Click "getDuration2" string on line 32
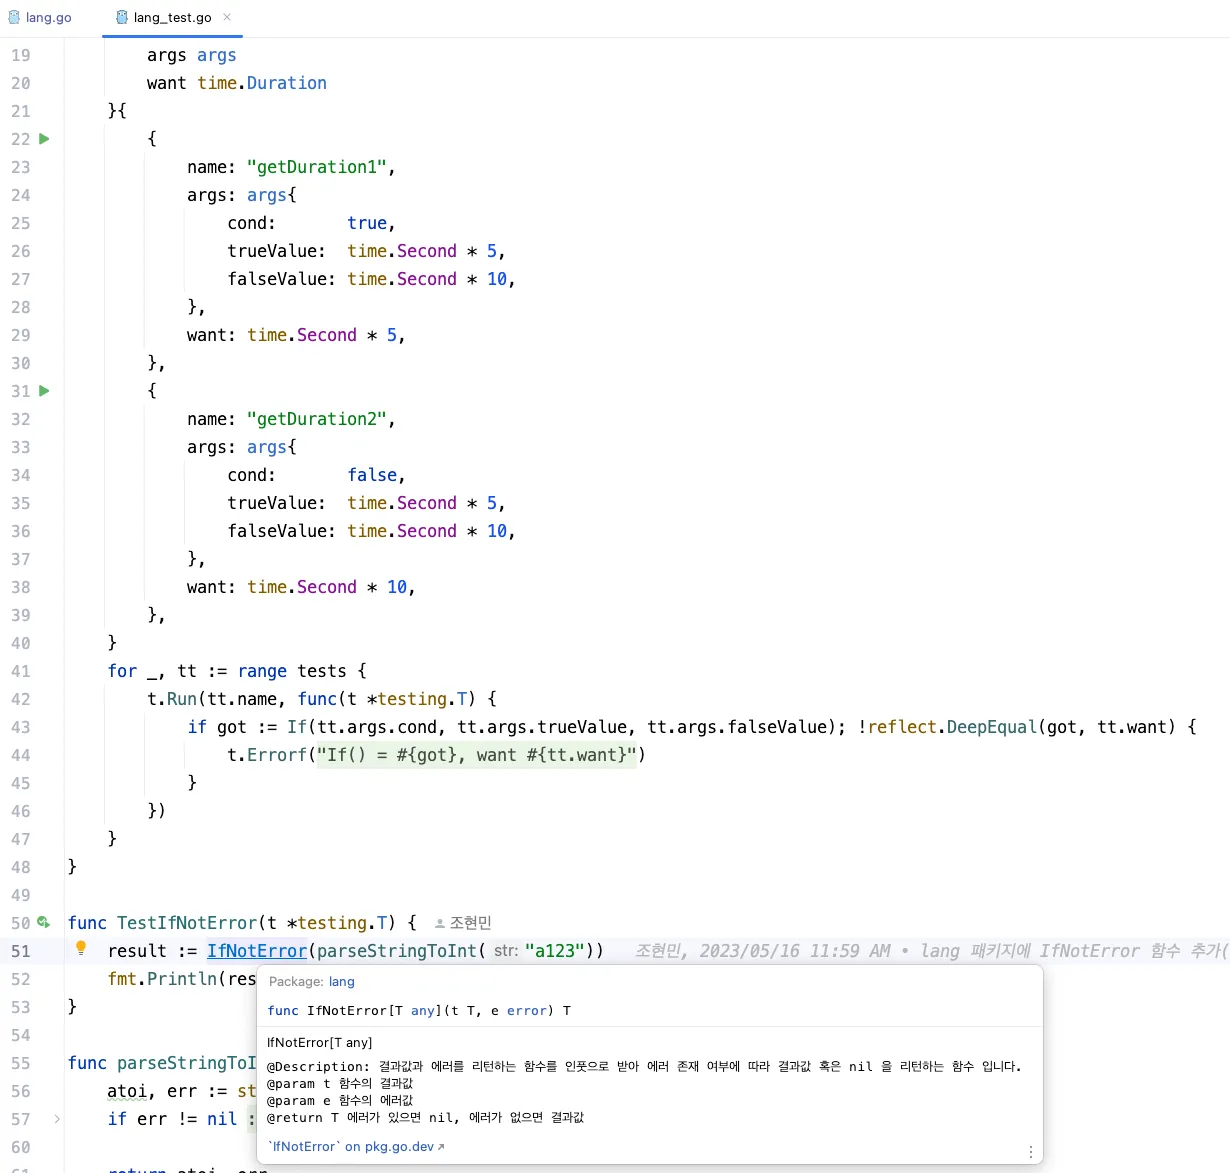The width and height of the screenshot is (1230, 1173). point(316,419)
